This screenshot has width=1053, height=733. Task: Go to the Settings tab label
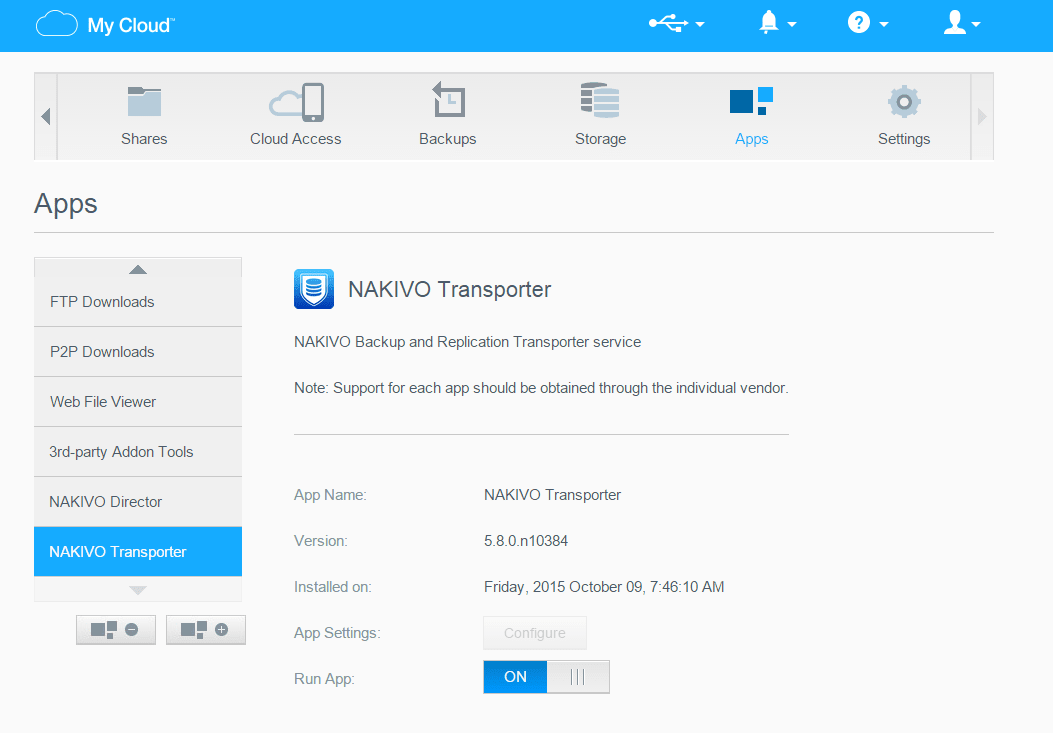click(904, 139)
